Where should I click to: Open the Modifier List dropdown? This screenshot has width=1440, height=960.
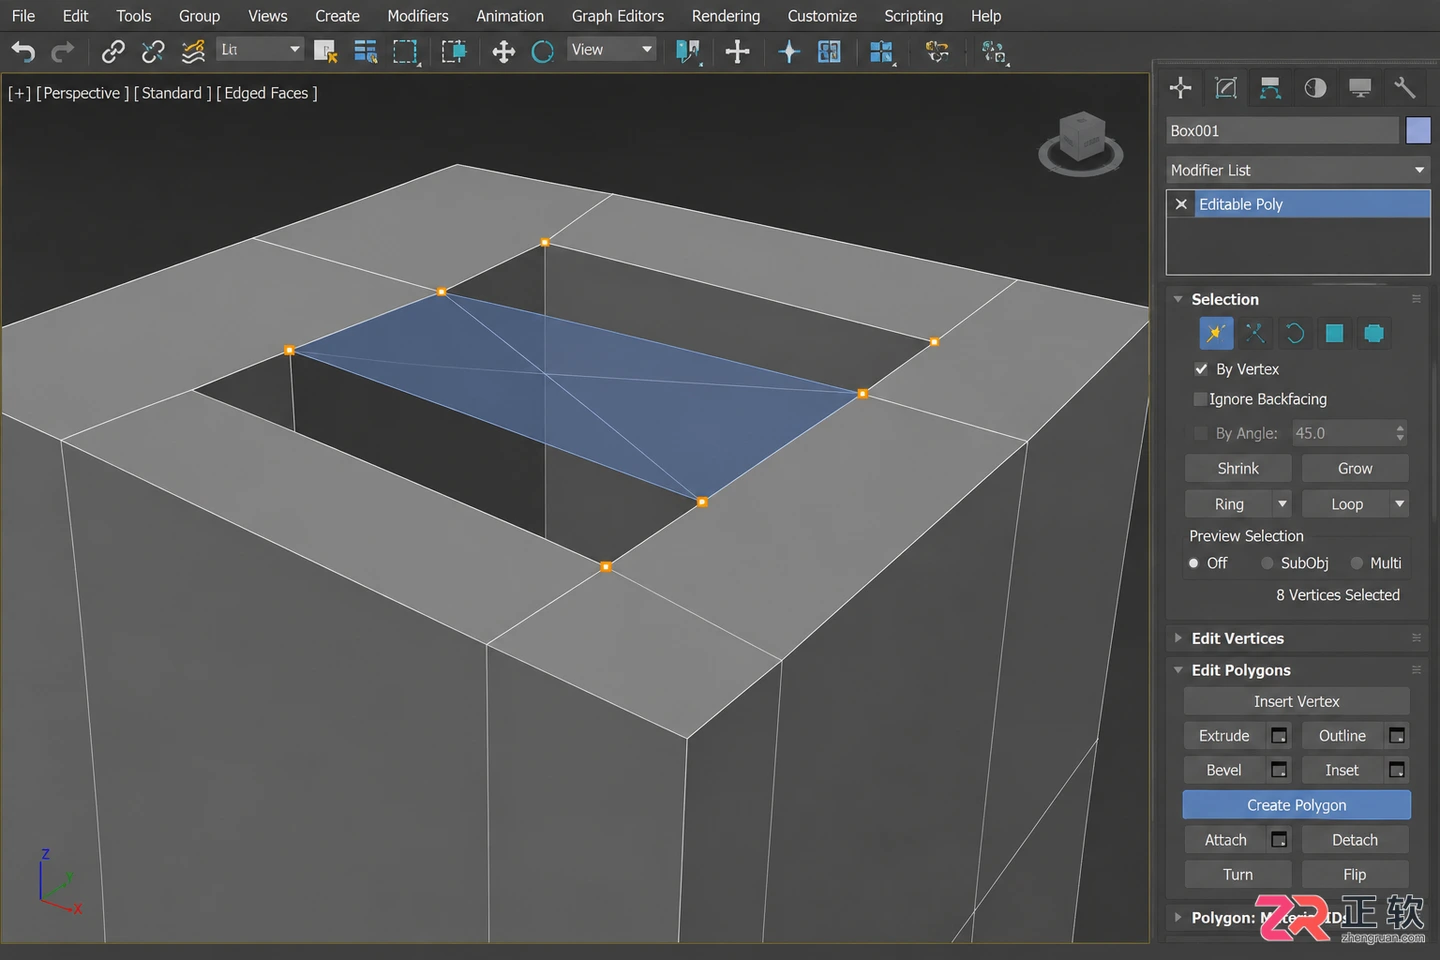coord(1298,170)
